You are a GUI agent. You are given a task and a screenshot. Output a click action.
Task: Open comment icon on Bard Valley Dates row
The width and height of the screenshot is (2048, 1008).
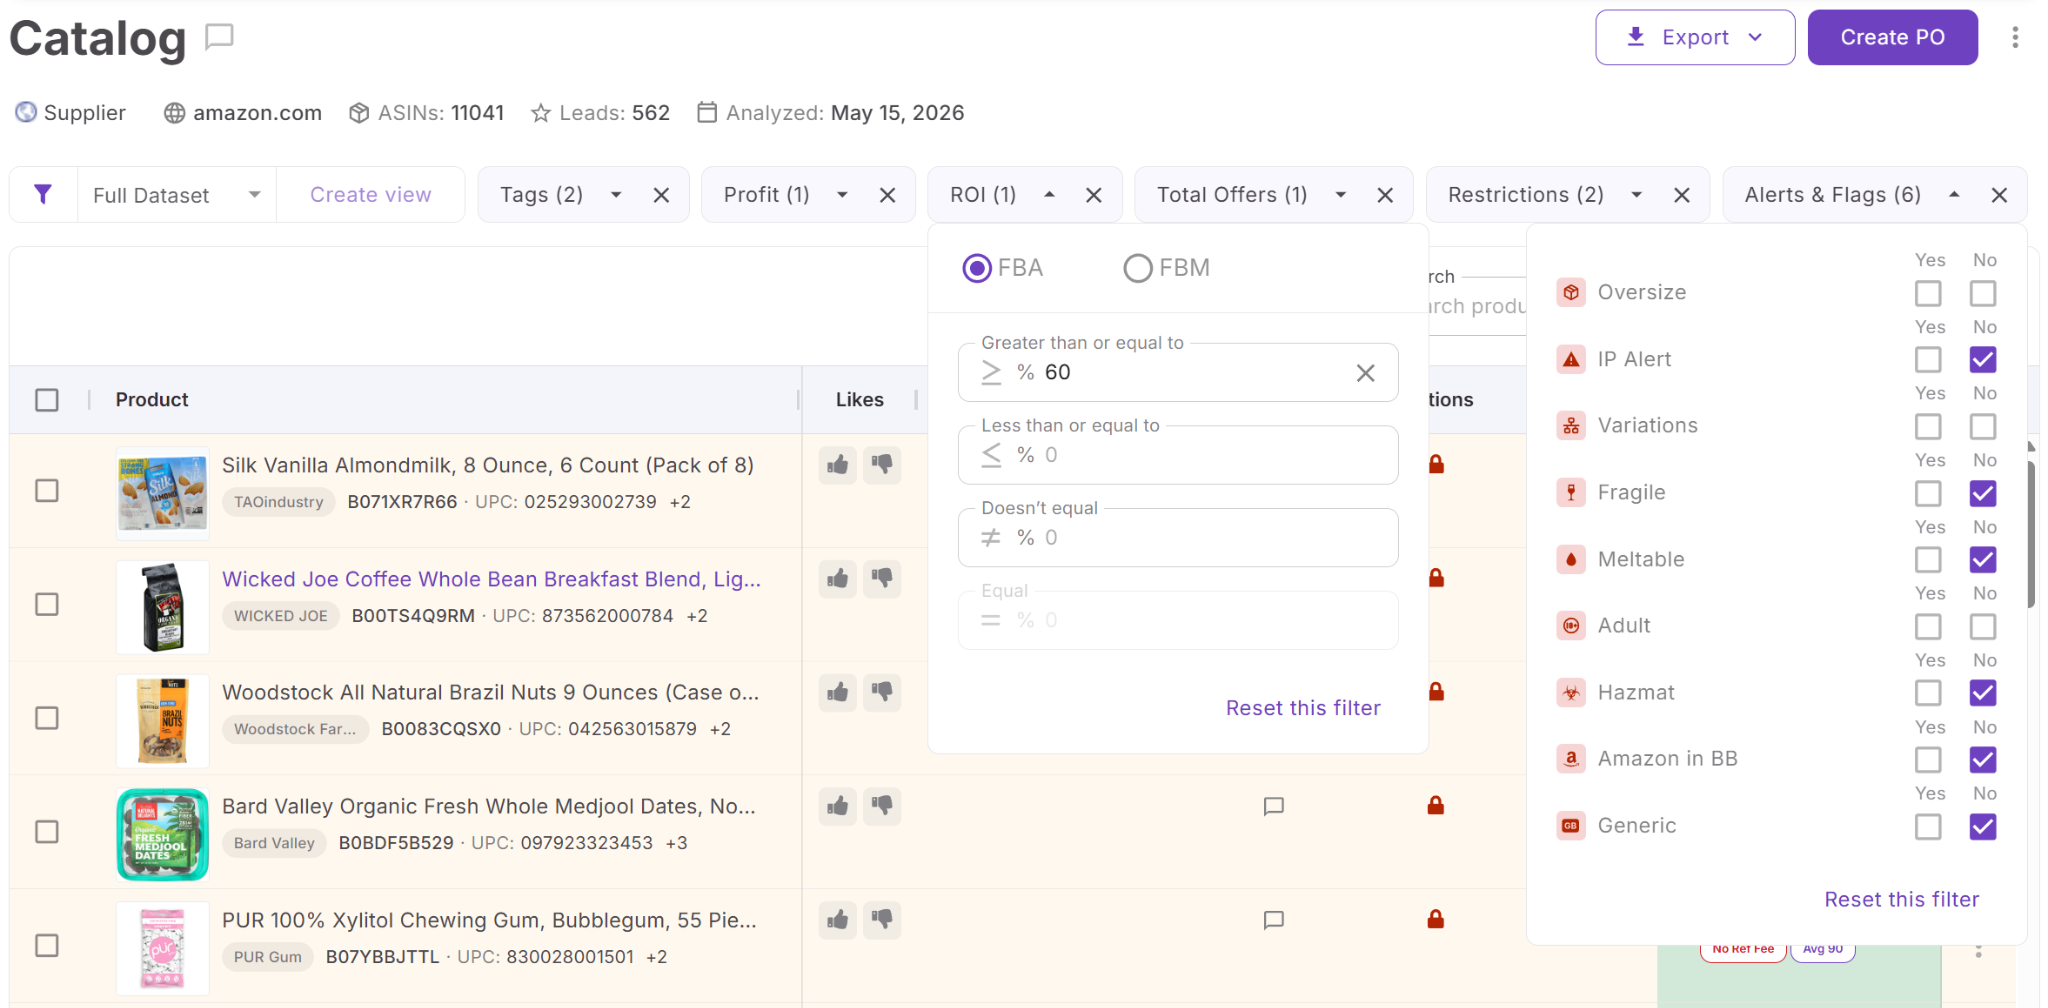tap(1273, 806)
